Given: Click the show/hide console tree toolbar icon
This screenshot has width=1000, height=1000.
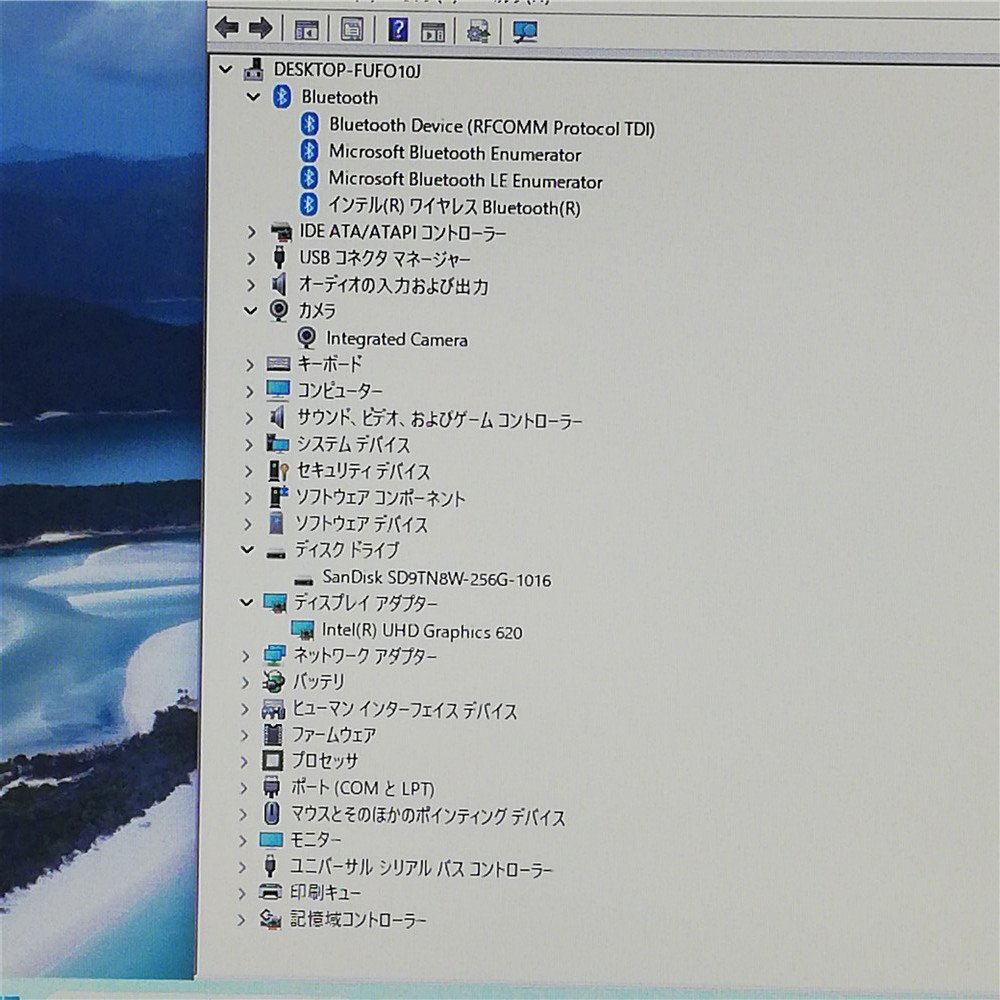Looking at the screenshot, I should coord(305,29).
